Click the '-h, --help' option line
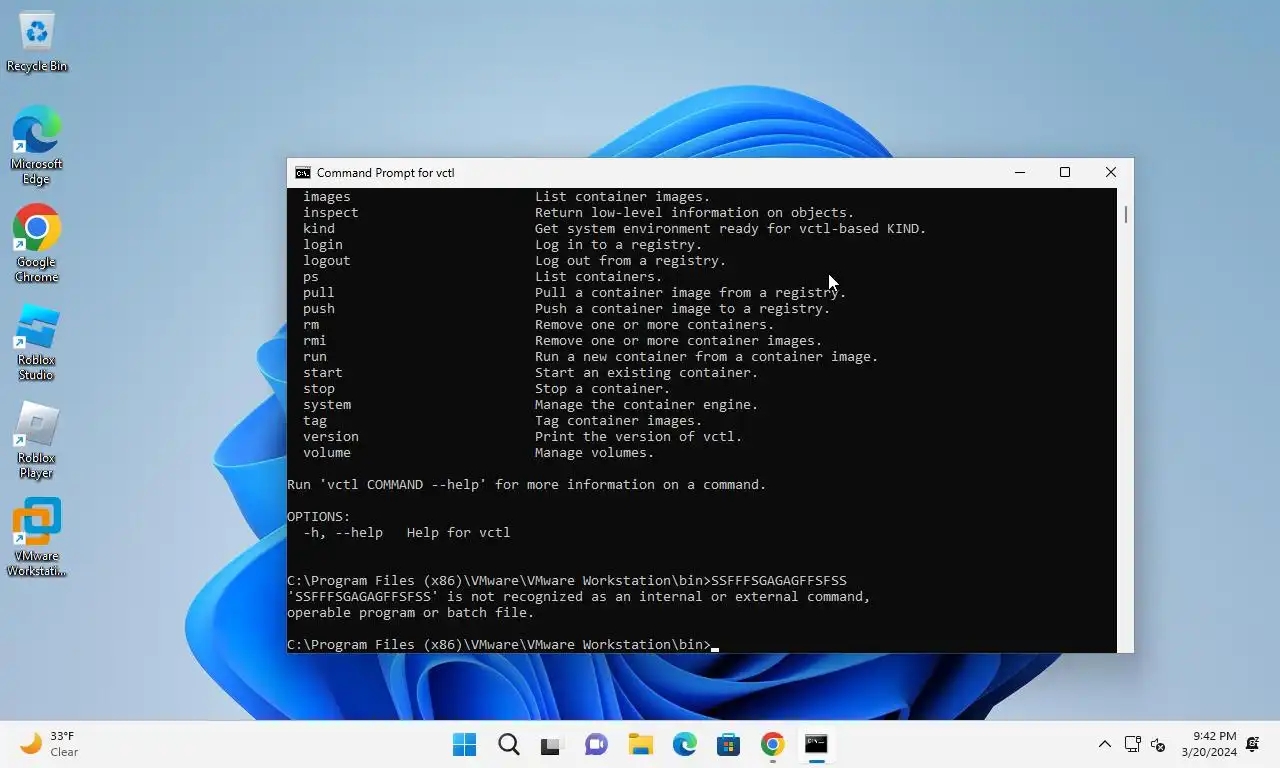This screenshot has height=768, width=1280. [x=407, y=533]
